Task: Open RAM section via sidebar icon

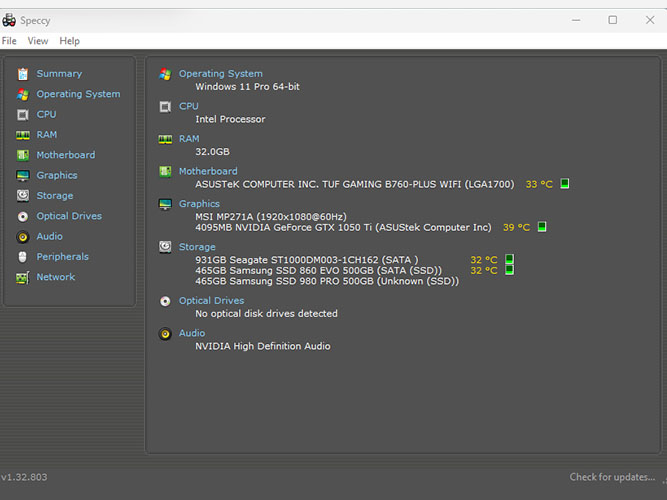Action: pyautogui.click(x=22, y=135)
